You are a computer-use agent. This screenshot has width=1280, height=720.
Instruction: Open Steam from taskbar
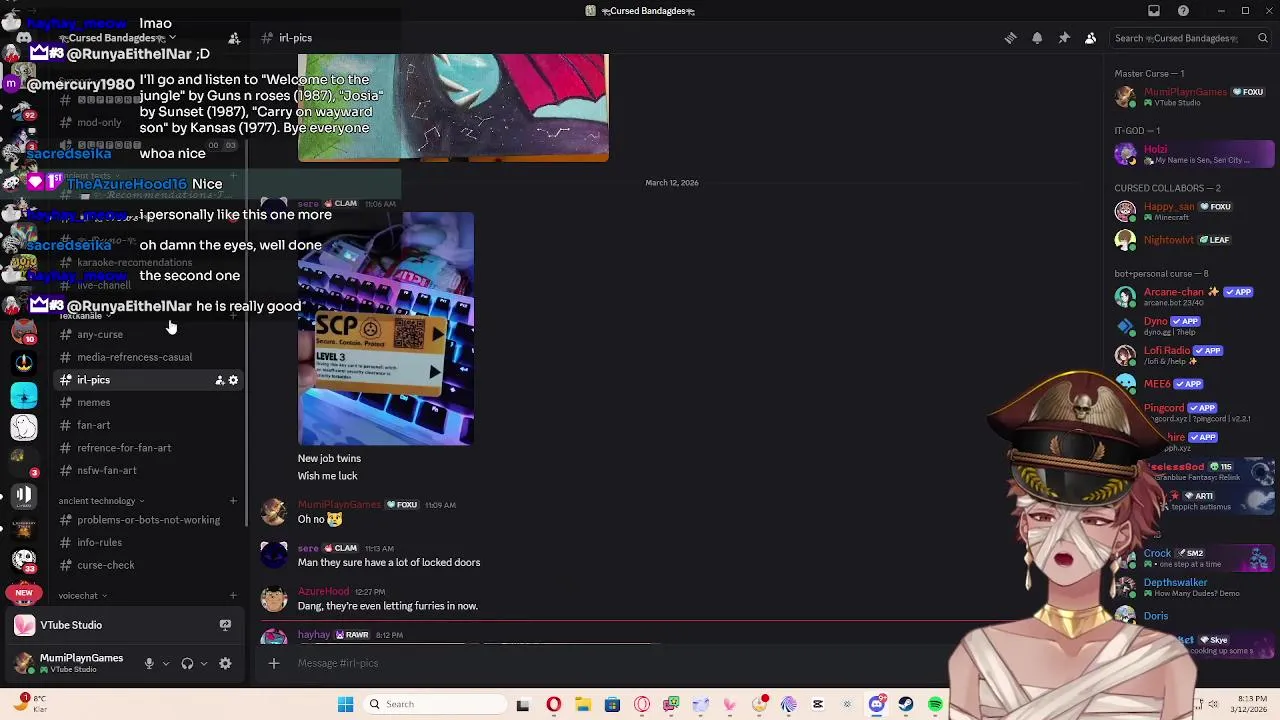point(906,704)
